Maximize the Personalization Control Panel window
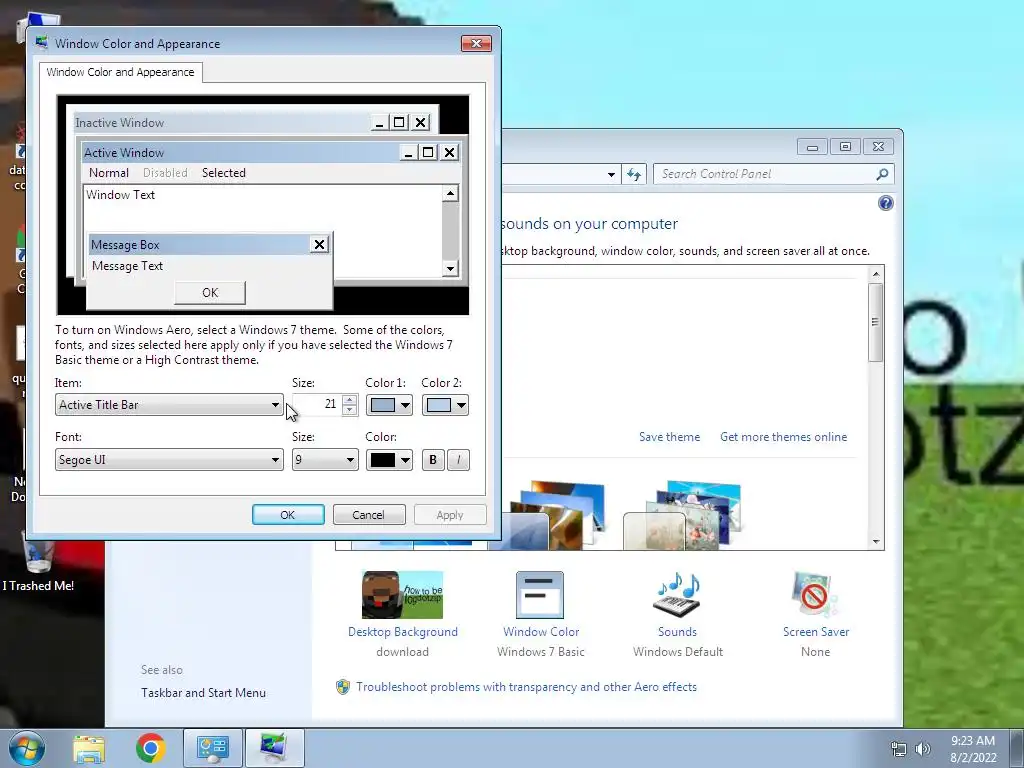 click(x=845, y=146)
